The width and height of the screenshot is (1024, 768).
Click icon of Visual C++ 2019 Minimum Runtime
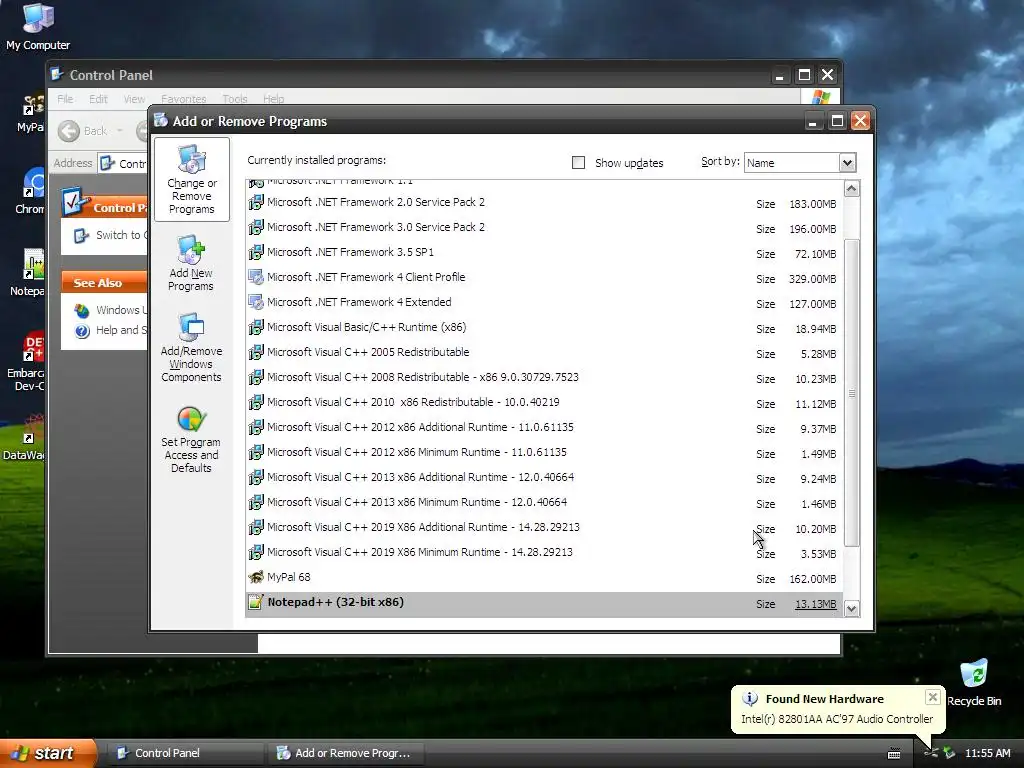tap(256, 552)
